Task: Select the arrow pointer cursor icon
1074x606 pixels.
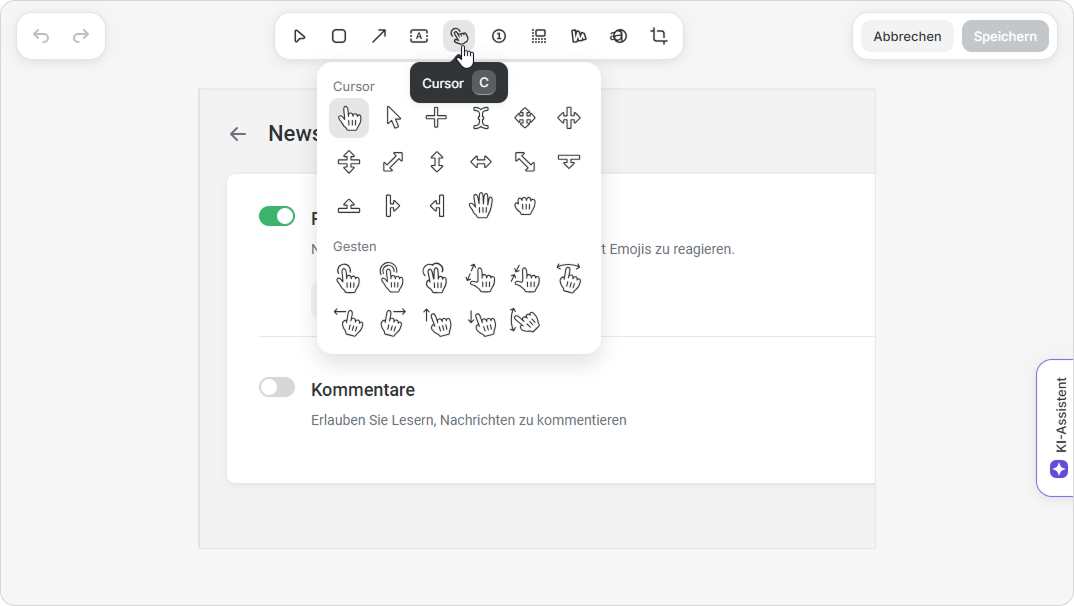Action: pos(393,118)
